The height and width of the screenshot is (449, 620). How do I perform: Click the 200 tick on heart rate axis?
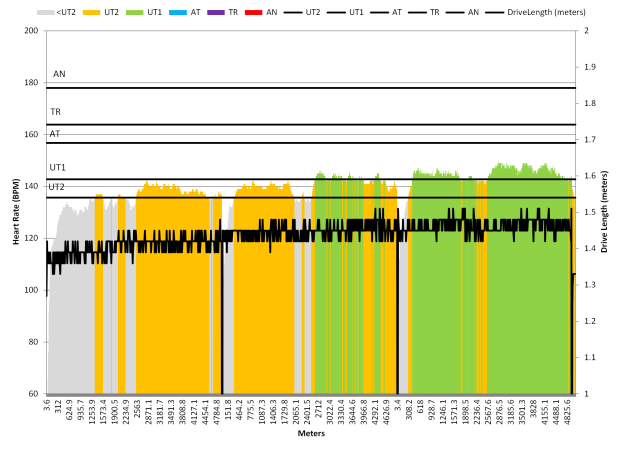(32, 31)
